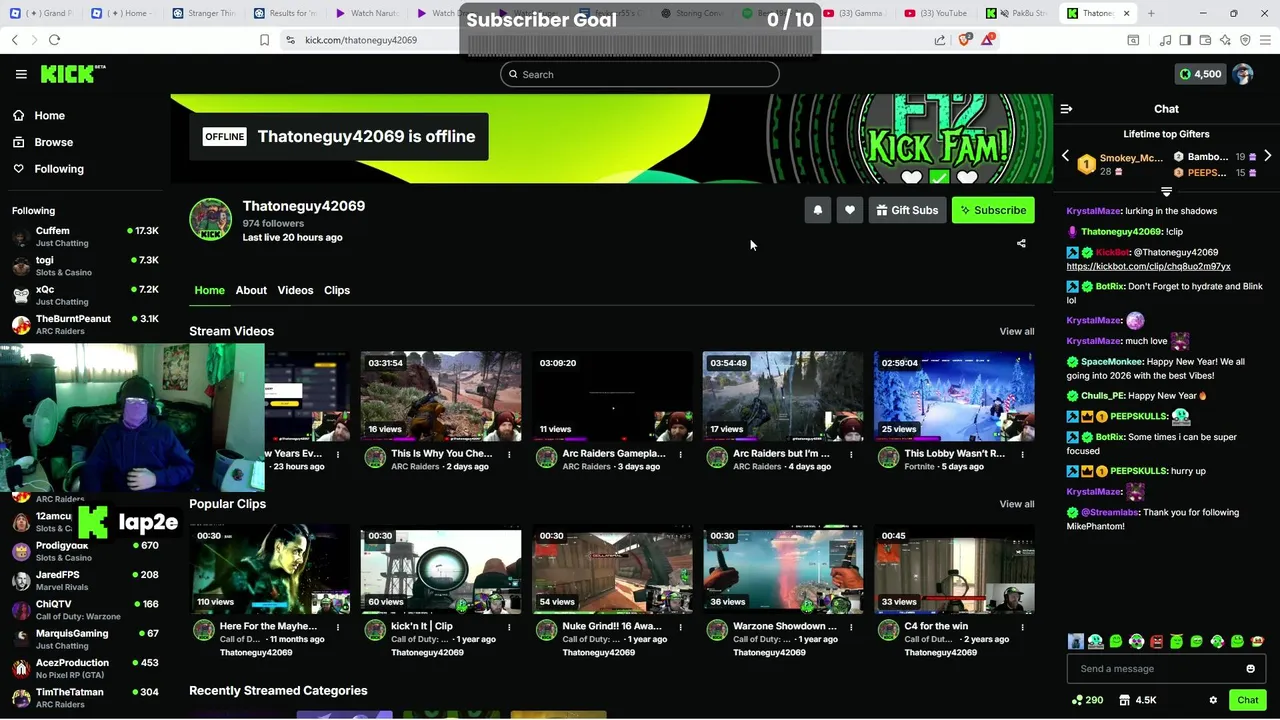This screenshot has height=720, width=1280.
Task: Open options for Here For the Mayhe clip
Action: click(338, 627)
